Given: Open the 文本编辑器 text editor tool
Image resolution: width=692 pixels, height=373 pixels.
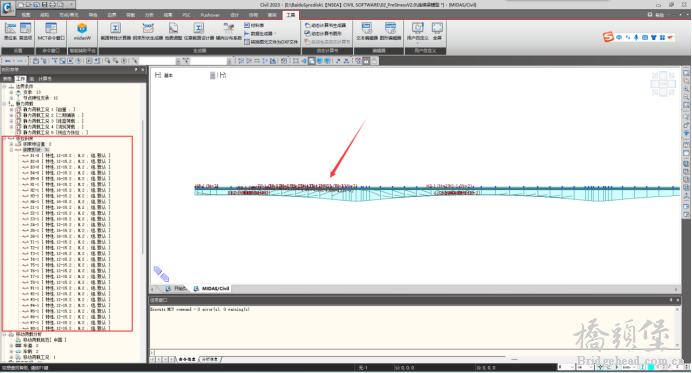Looking at the screenshot, I should (367, 31).
